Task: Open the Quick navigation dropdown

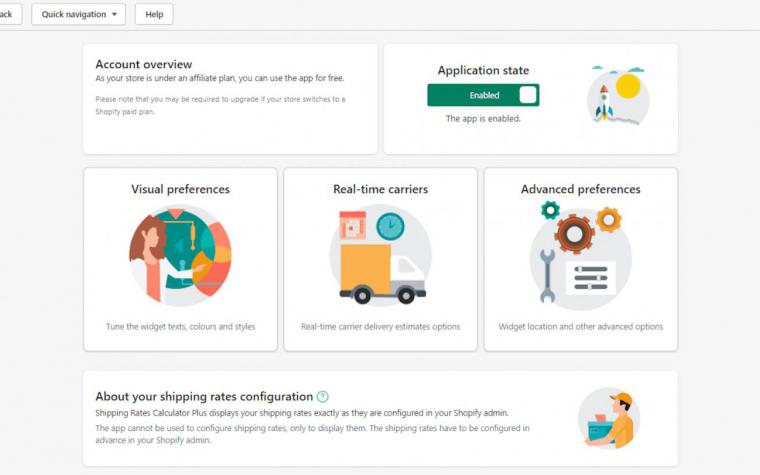Action: pyautogui.click(x=79, y=14)
